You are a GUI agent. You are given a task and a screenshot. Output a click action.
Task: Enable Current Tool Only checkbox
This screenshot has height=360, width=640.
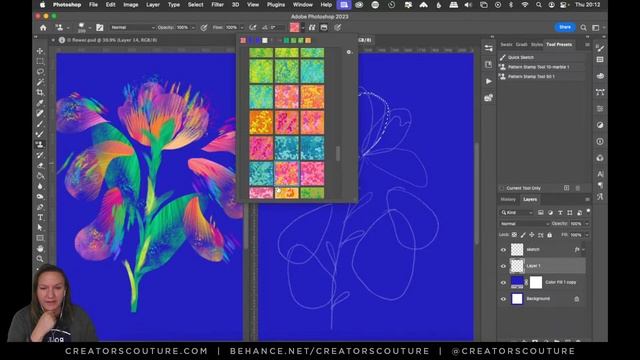point(502,188)
